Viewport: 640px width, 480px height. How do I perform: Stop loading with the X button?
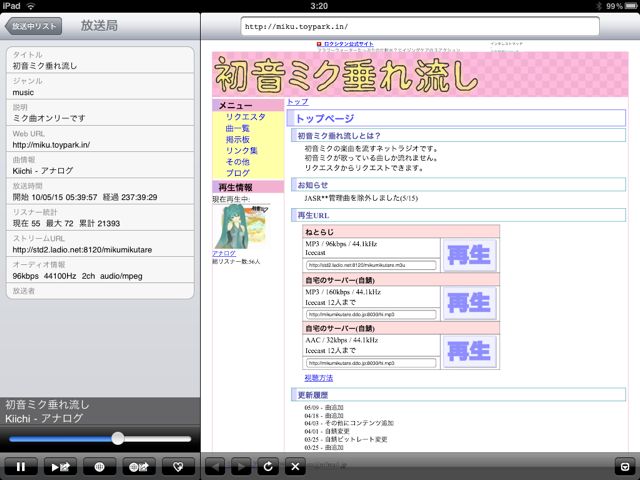coord(295,467)
